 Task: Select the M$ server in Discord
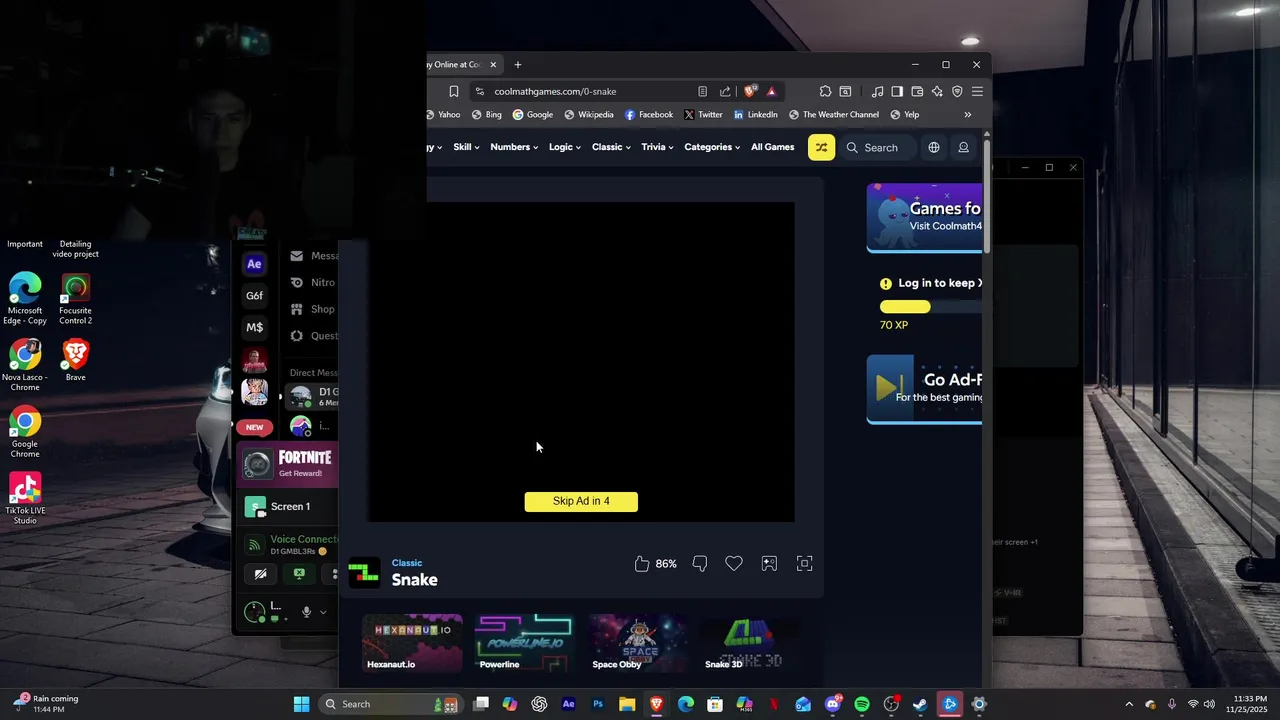(x=254, y=327)
